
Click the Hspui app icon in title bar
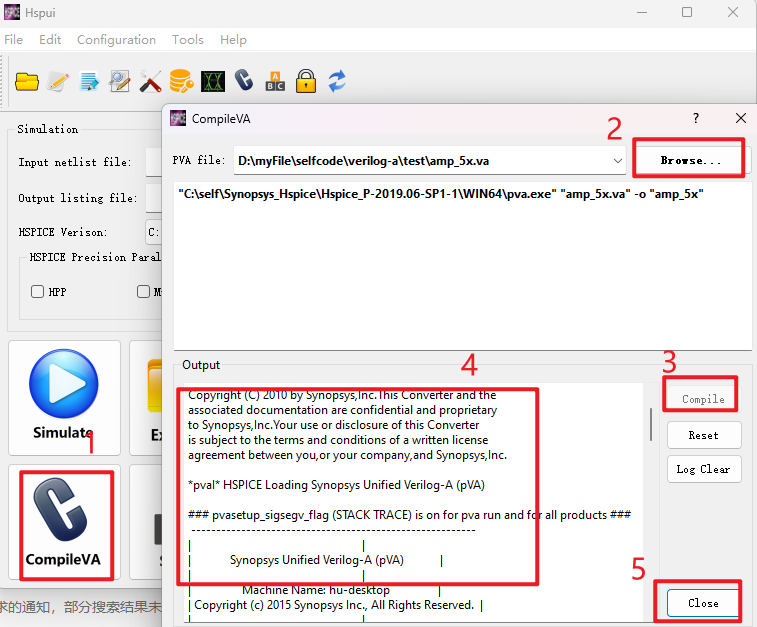(12, 12)
